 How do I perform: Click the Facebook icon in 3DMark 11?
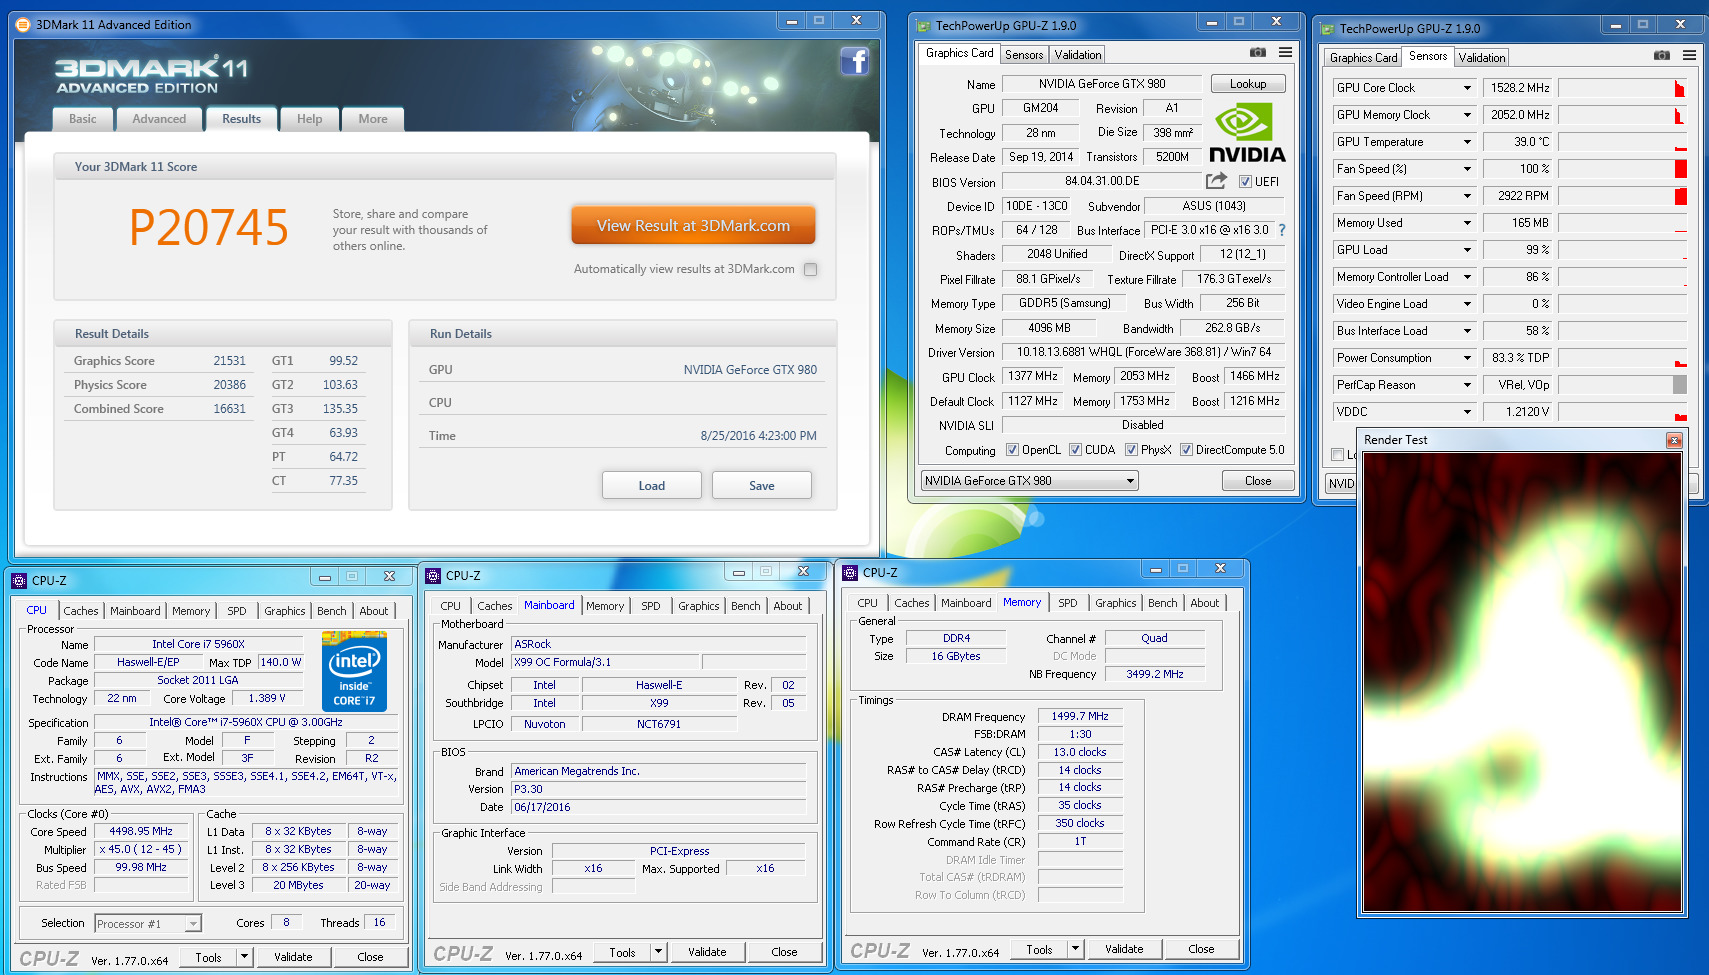pos(854,62)
